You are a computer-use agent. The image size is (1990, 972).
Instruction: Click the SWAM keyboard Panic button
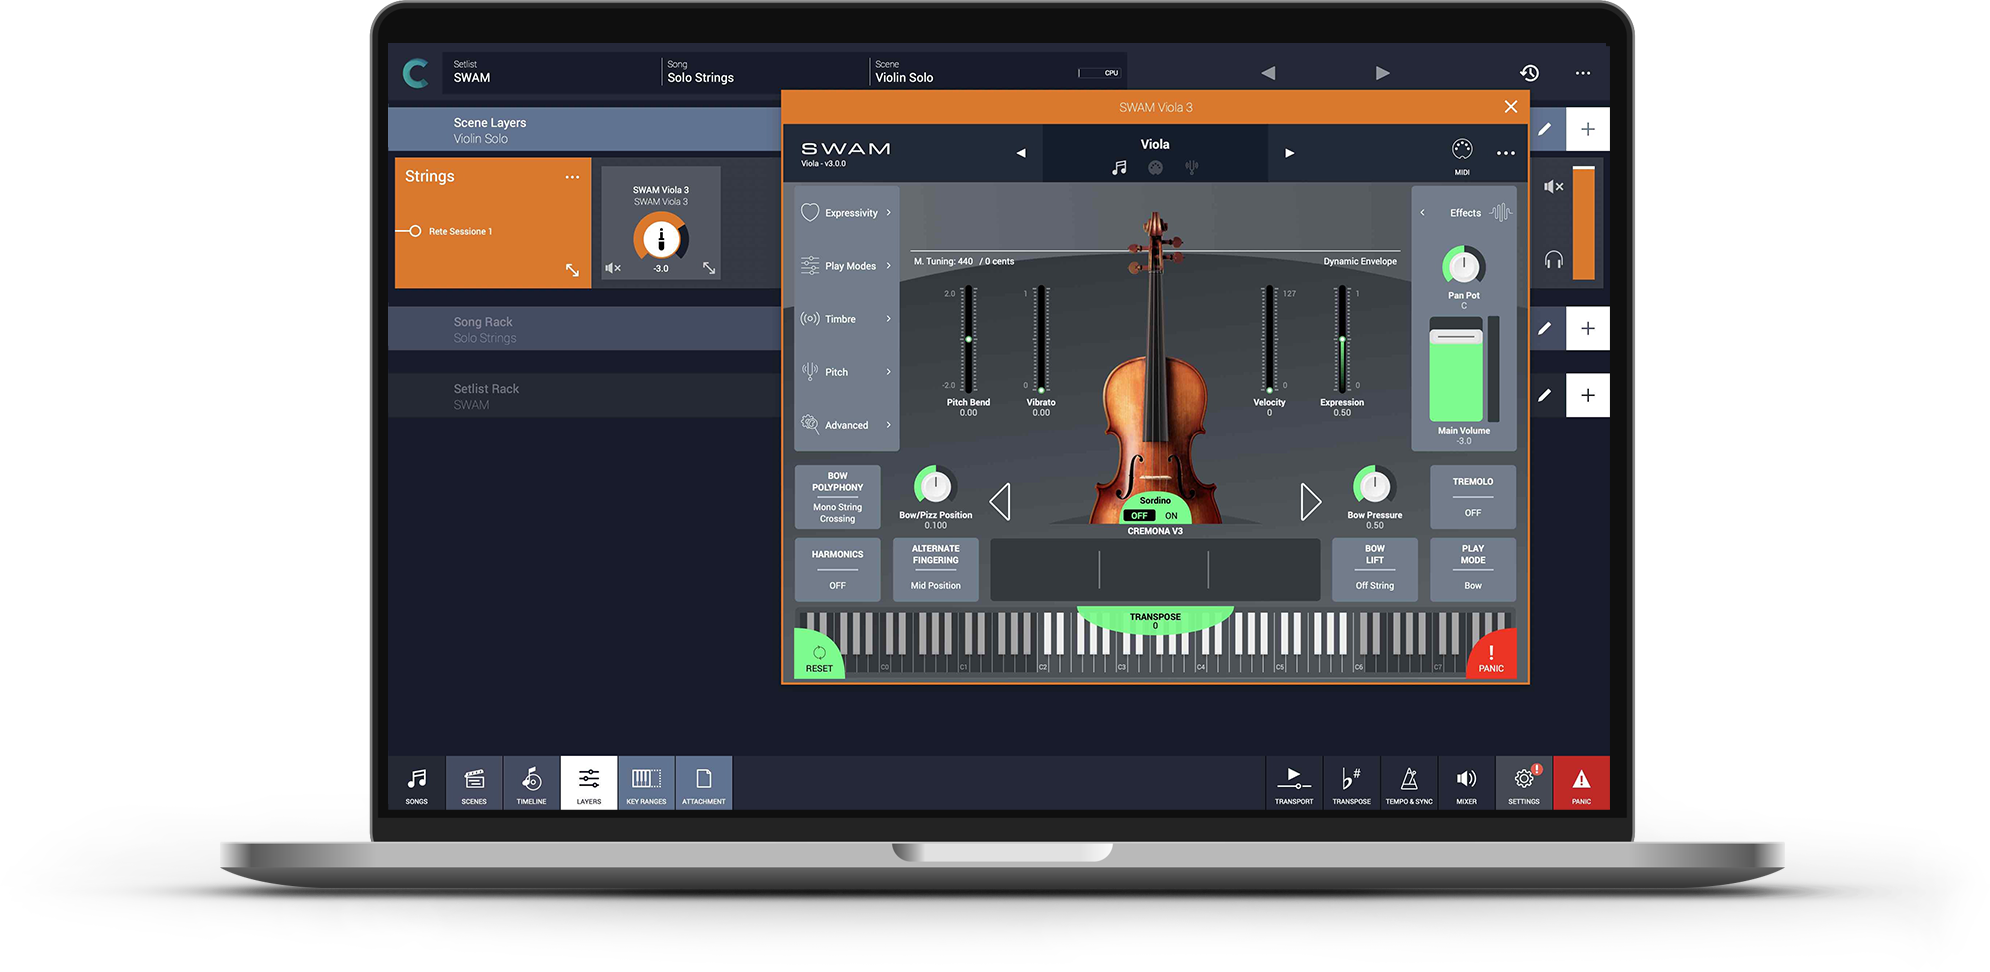1492,657
